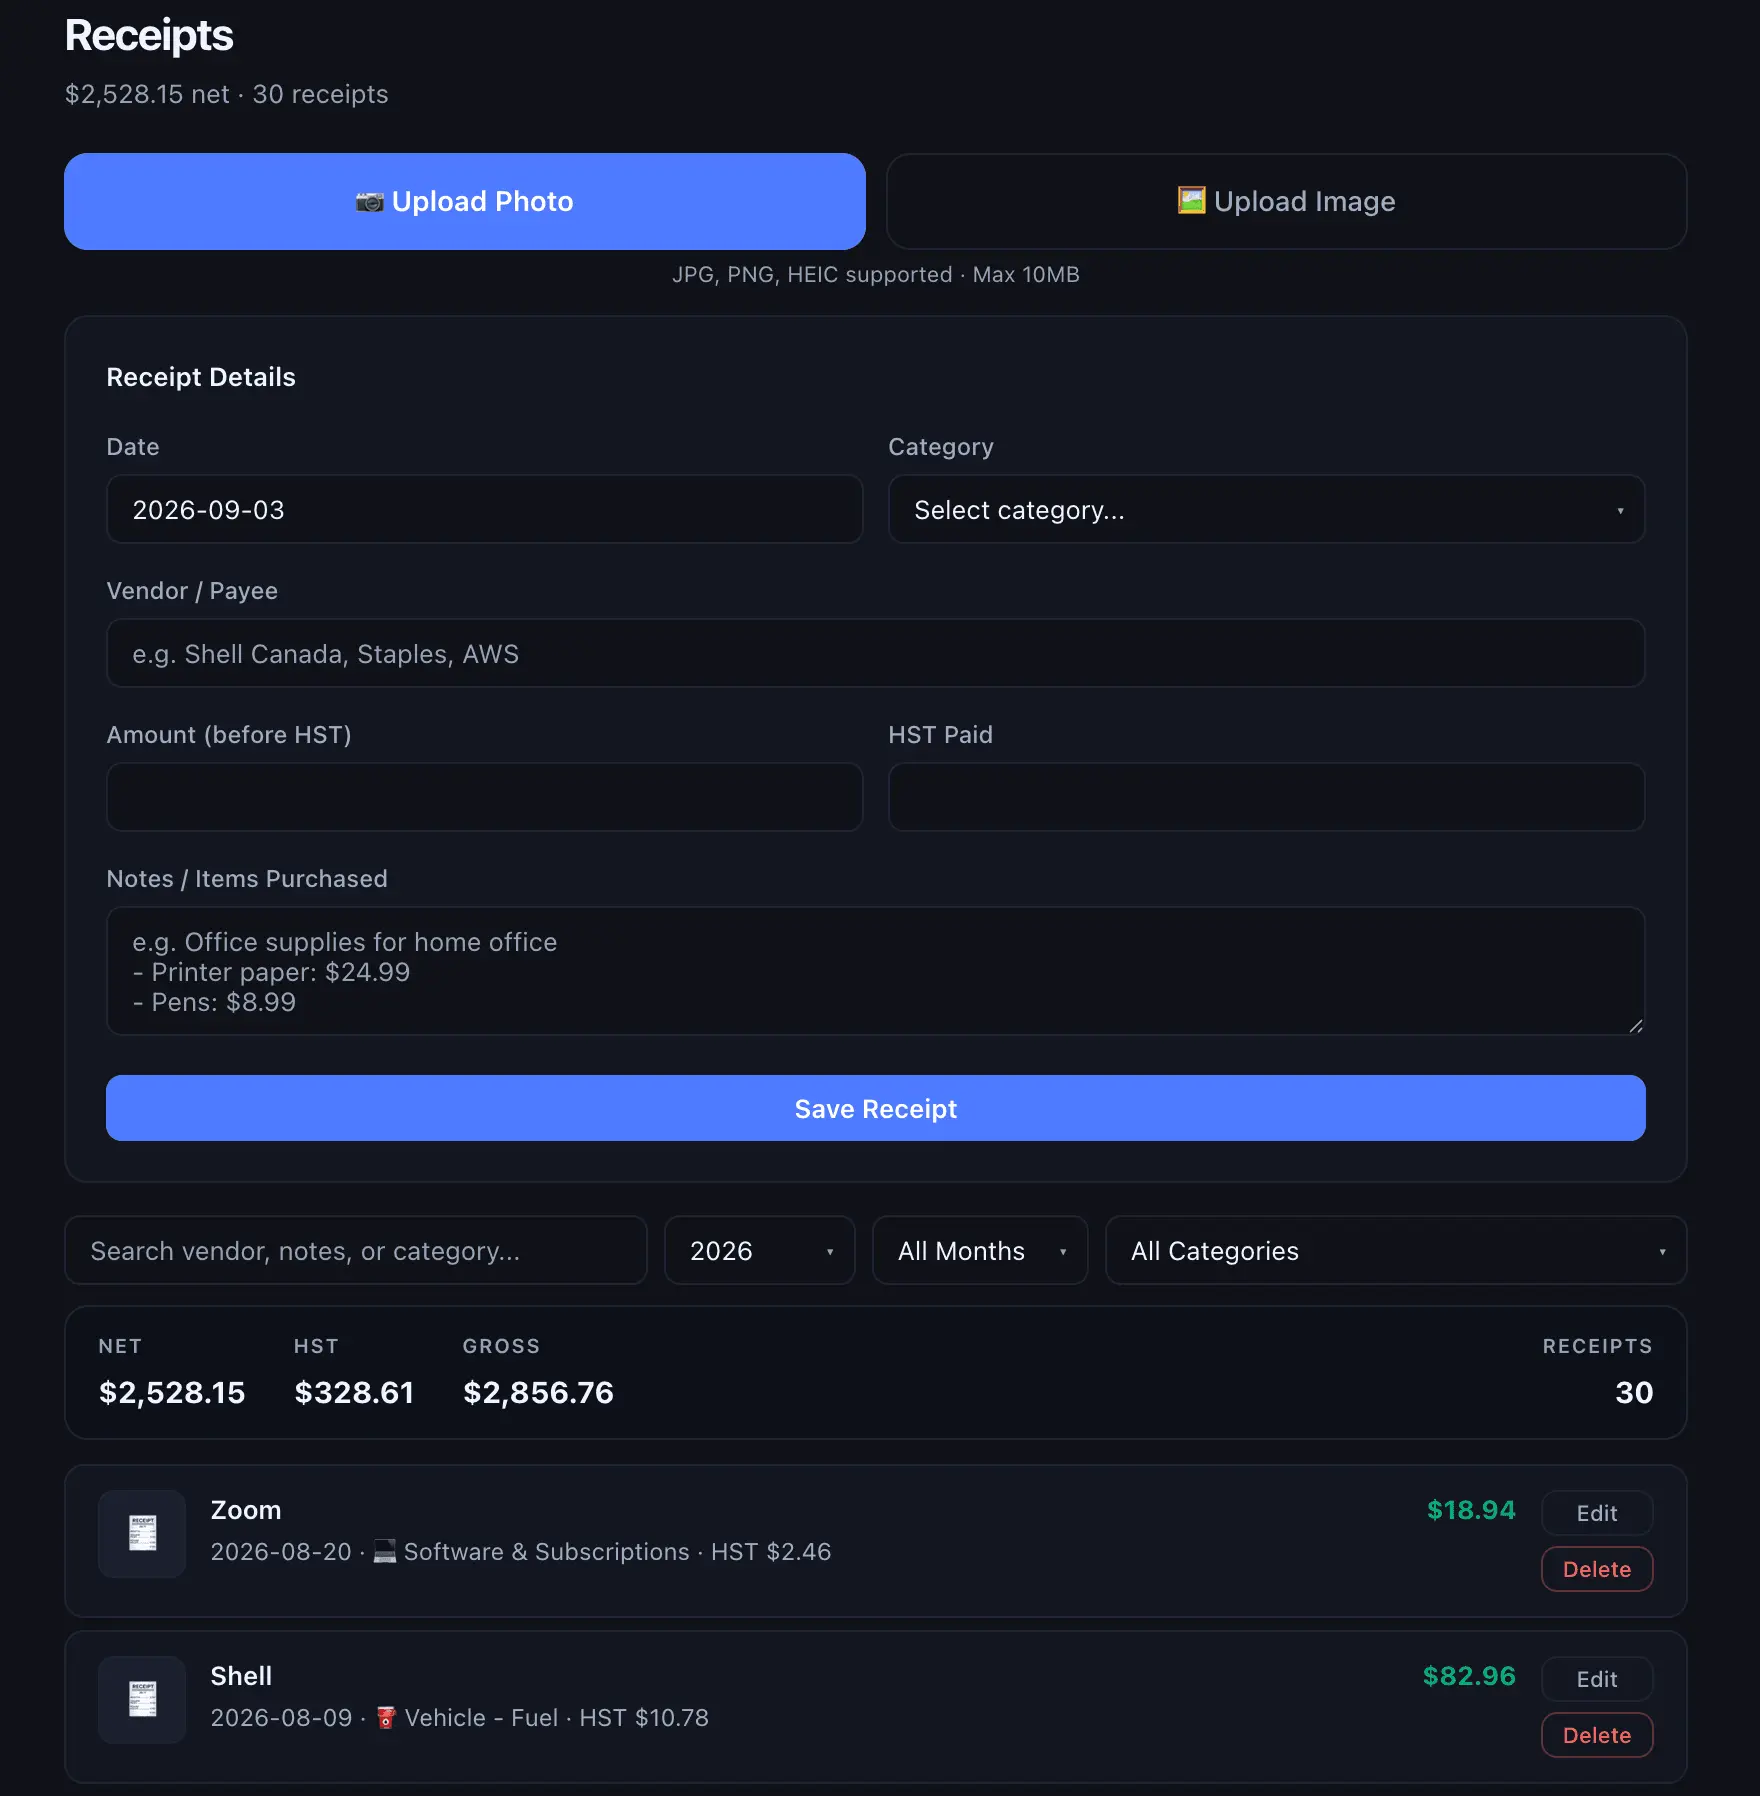Click the HST Paid input box

tap(1266, 797)
